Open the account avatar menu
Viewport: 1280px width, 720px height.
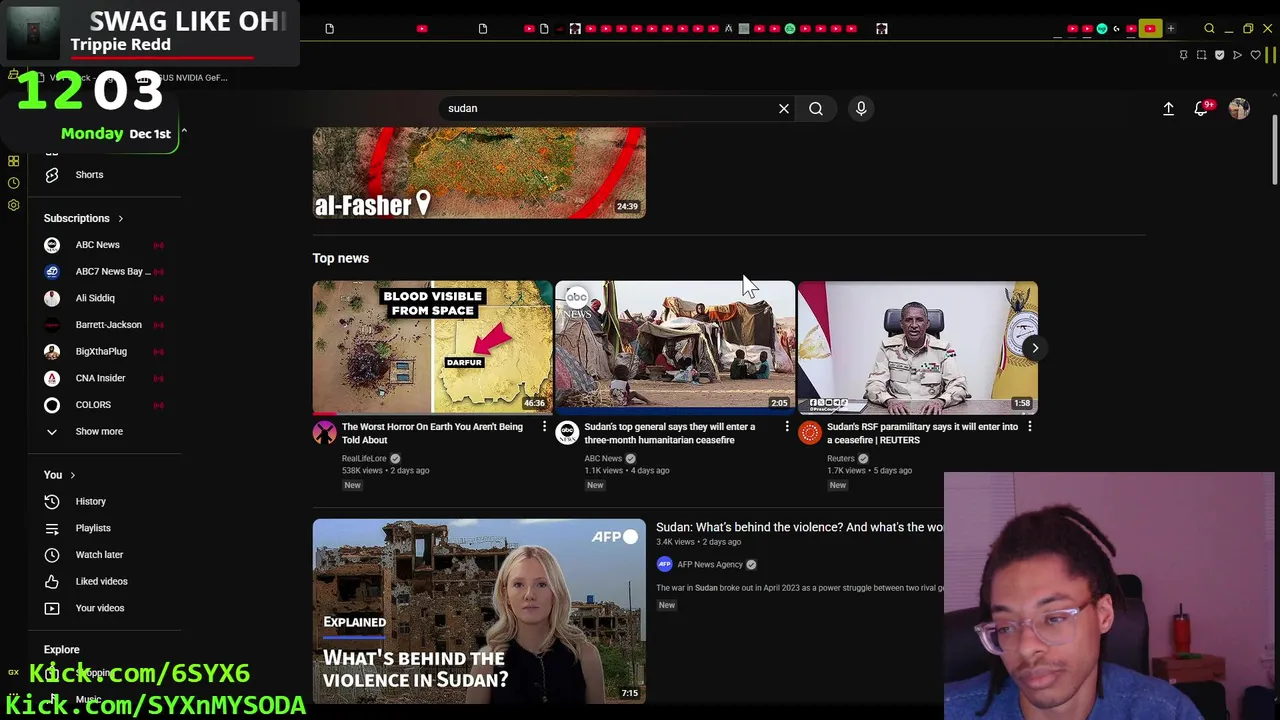click(1239, 109)
